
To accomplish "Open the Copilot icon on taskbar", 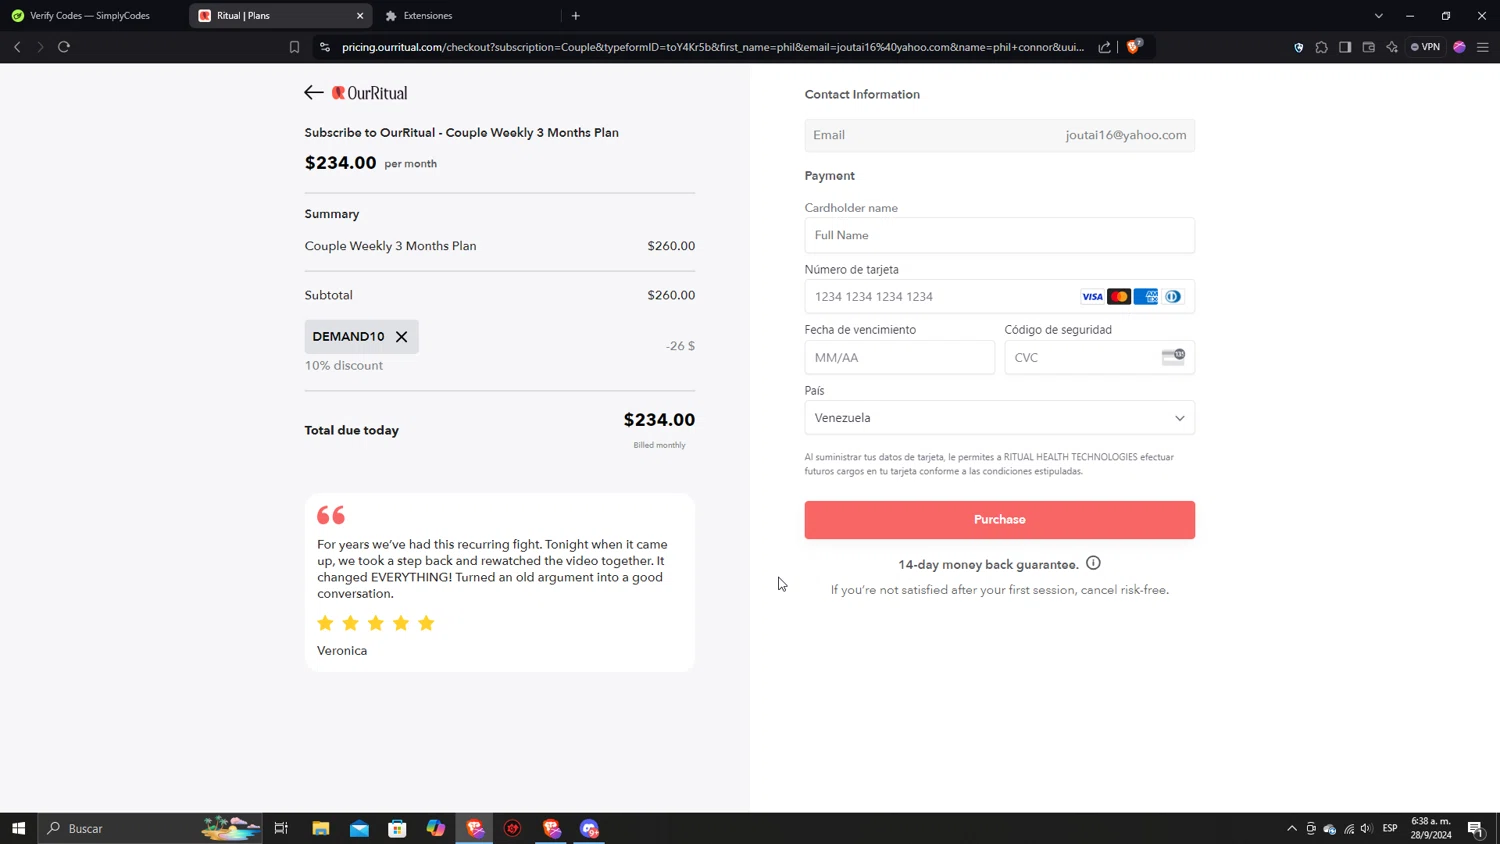I will coord(436,828).
